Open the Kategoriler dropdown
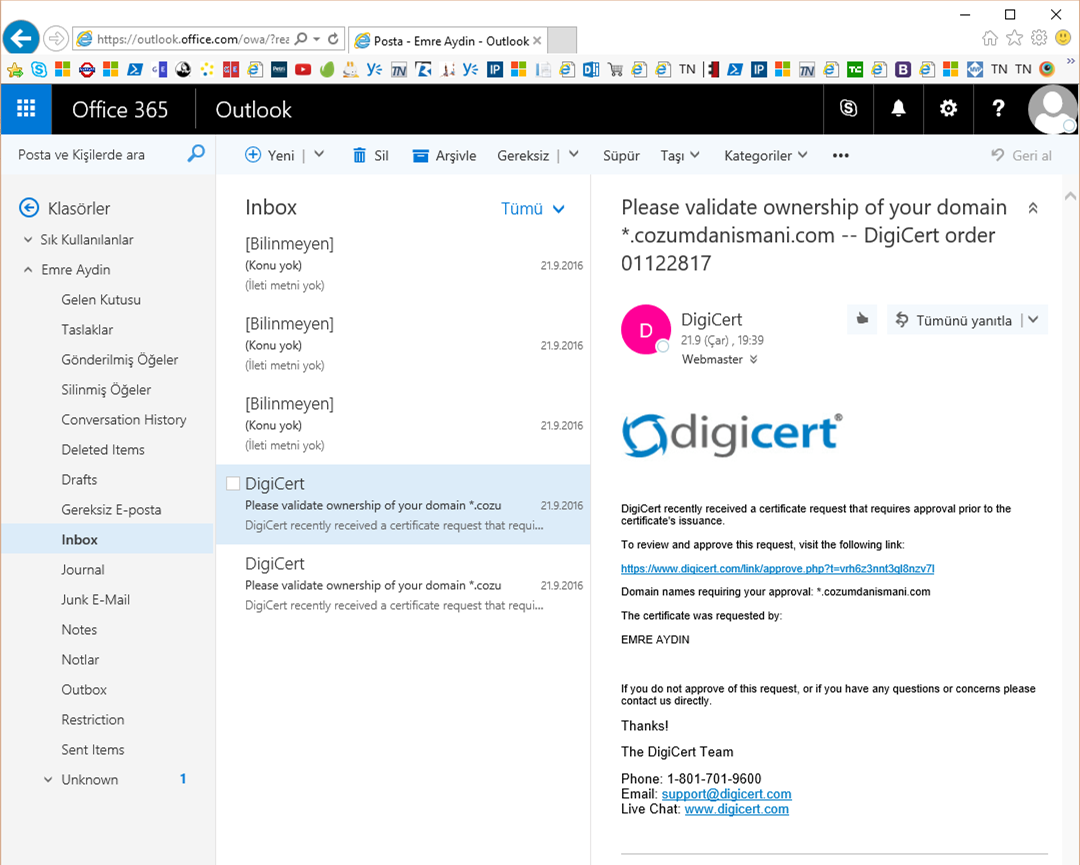 click(765, 156)
